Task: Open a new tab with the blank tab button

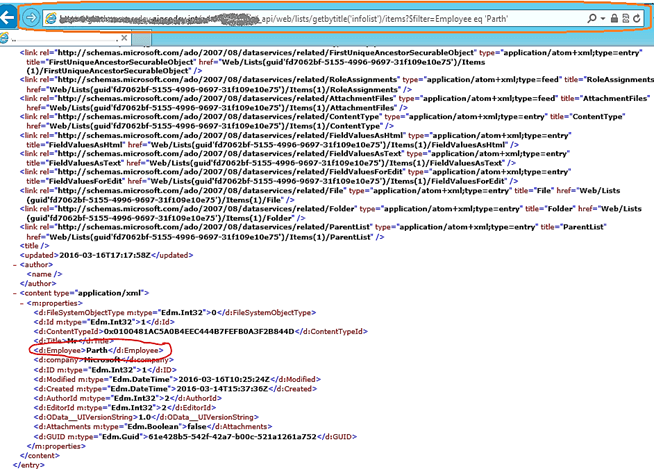Action: click(x=141, y=39)
